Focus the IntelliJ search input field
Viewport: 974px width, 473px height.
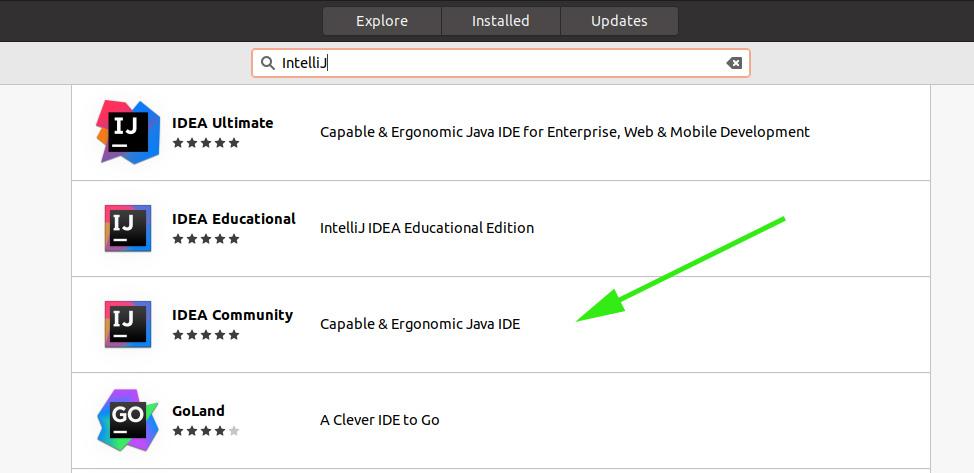(x=501, y=63)
